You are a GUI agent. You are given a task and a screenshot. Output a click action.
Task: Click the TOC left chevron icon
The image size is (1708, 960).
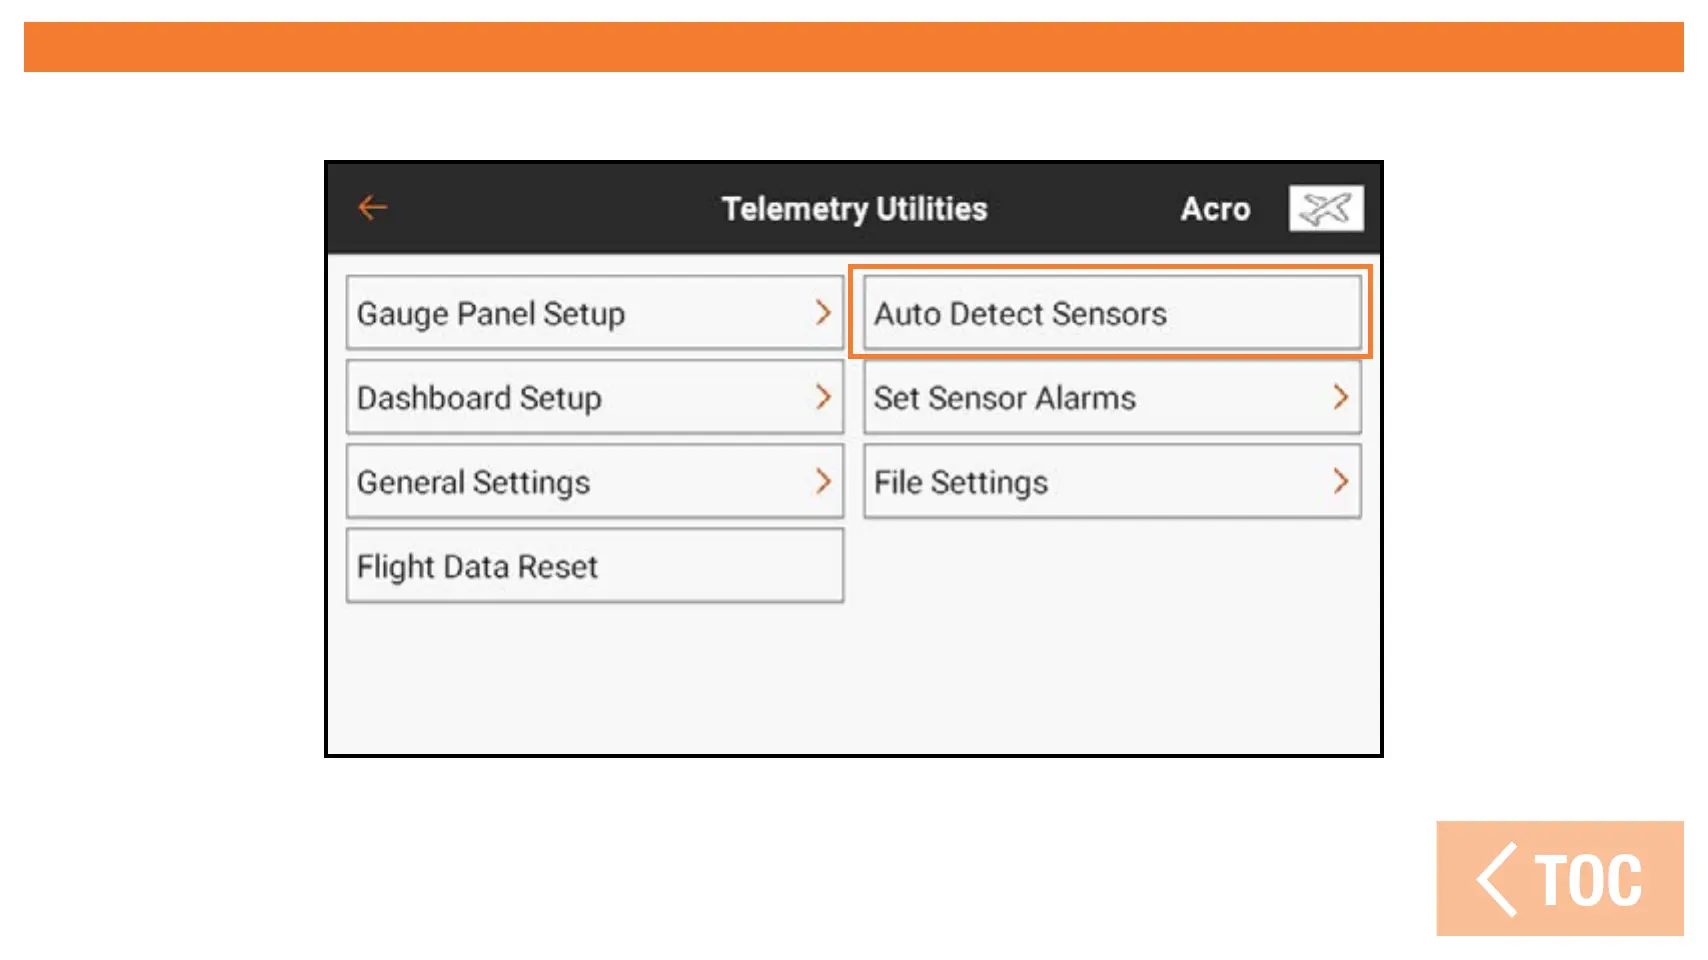1497,880
